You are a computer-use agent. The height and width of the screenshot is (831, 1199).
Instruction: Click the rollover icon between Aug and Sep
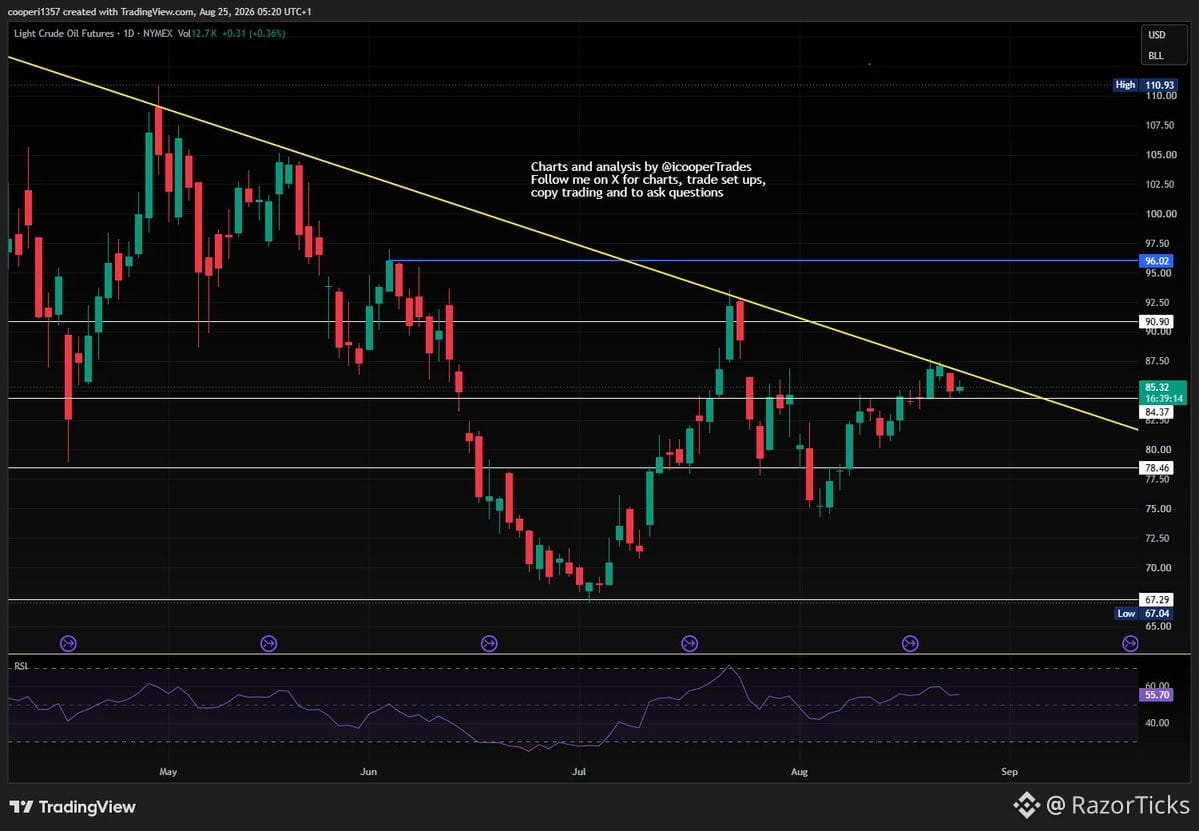click(x=910, y=644)
